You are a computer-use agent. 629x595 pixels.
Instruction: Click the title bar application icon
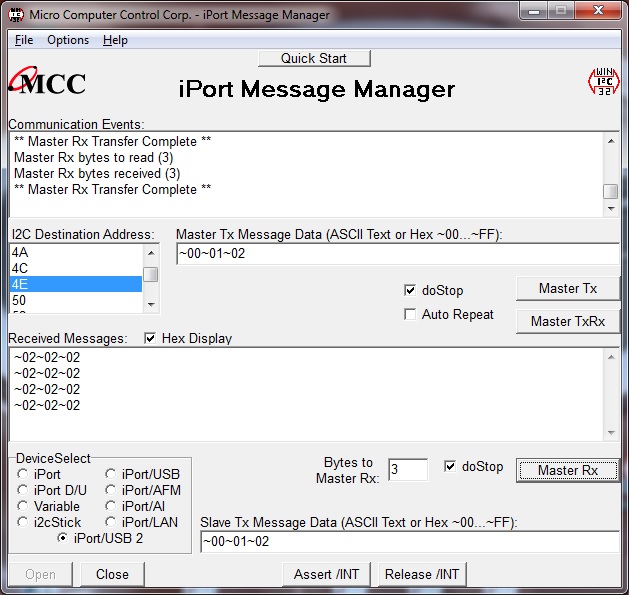16,15
